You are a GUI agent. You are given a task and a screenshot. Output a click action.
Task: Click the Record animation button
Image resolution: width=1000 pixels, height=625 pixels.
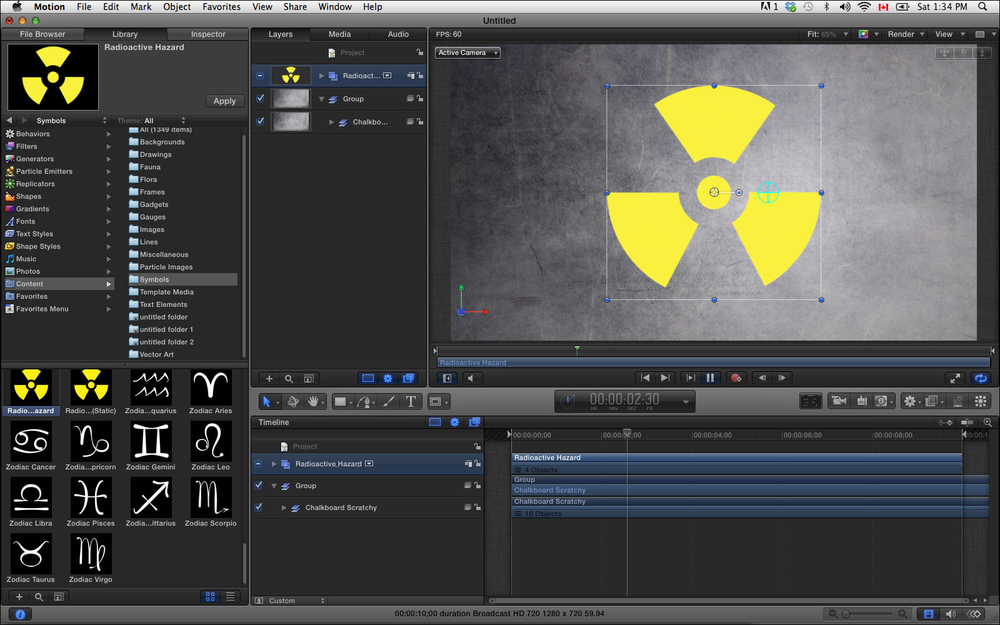tap(736, 378)
